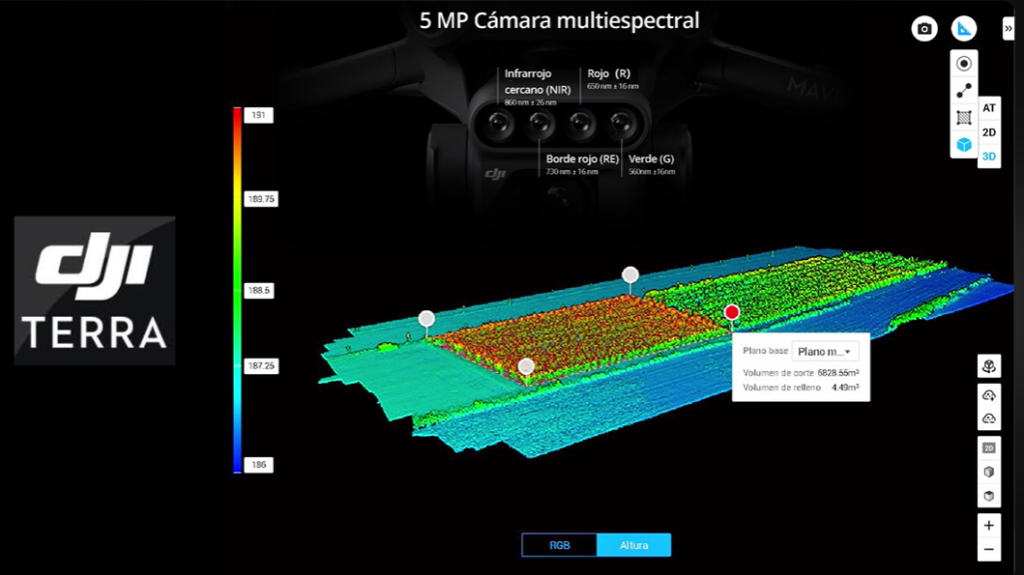Open the Plano base dropdown
This screenshot has width=1024, height=575.
825,351
